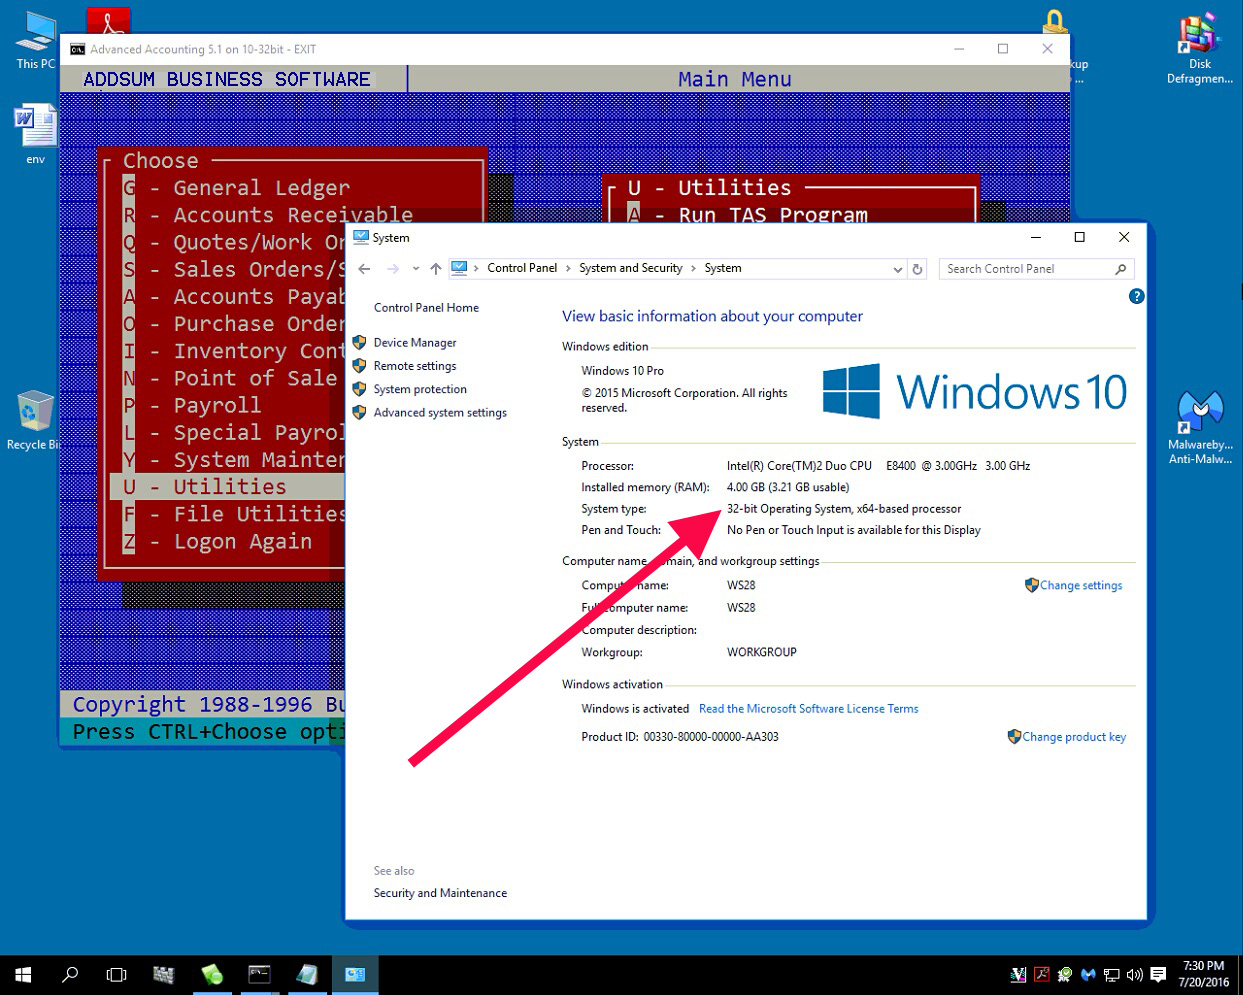Open the This PC desktop icon
The width and height of the screenshot is (1243, 995).
pos(35,39)
